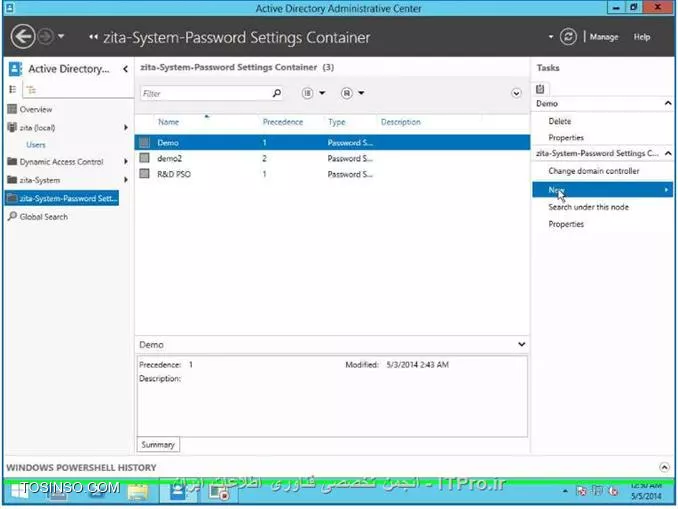Click the Active Directory address book icon
The height and width of the screenshot is (509, 678).
tap(16, 69)
